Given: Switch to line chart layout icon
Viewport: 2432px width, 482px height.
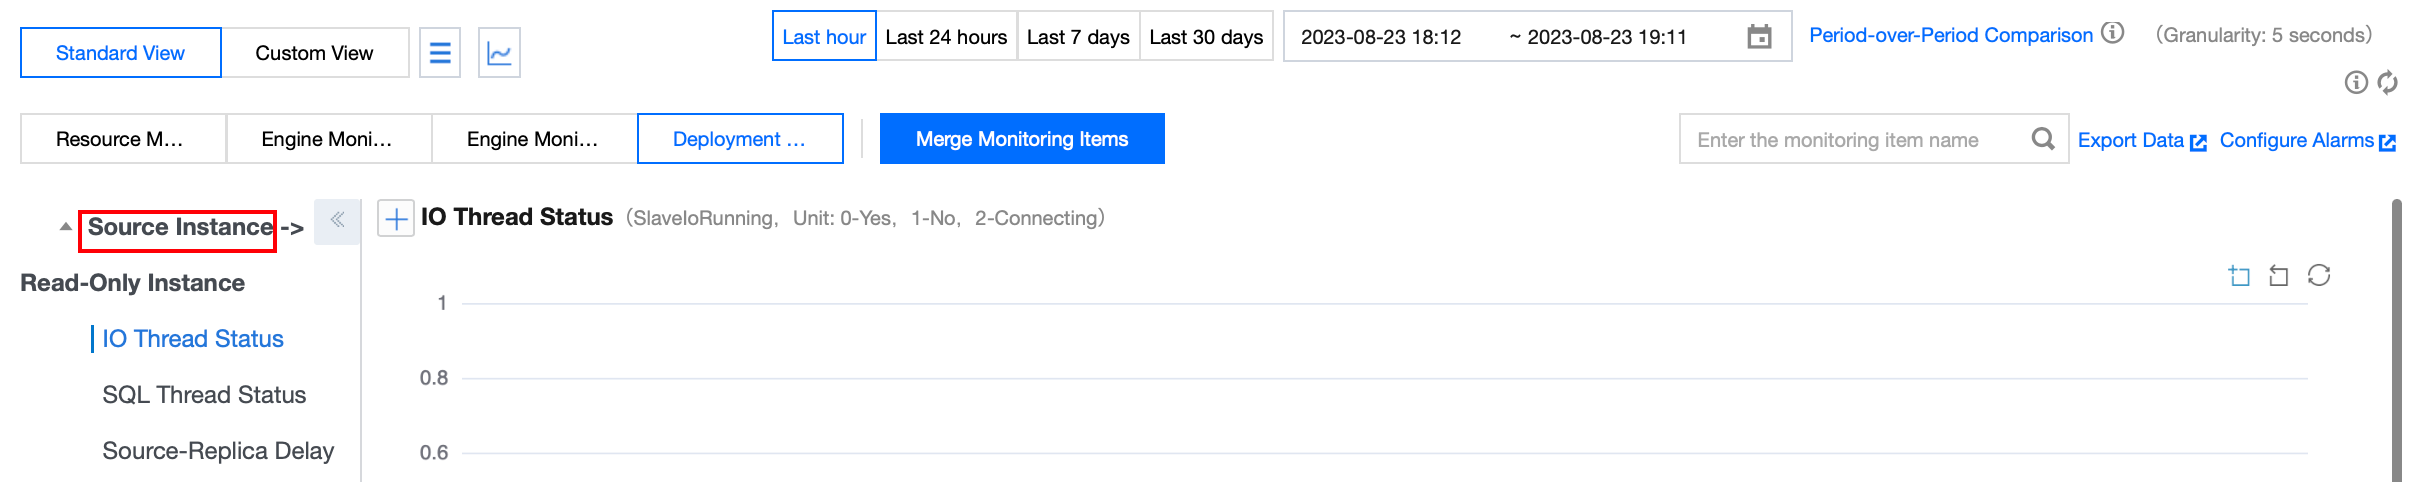Looking at the screenshot, I should click(499, 53).
